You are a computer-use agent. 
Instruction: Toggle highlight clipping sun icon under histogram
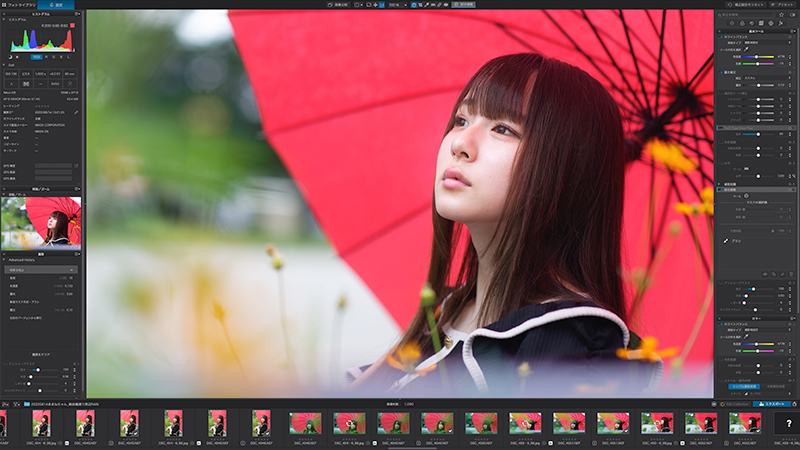tap(17, 57)
